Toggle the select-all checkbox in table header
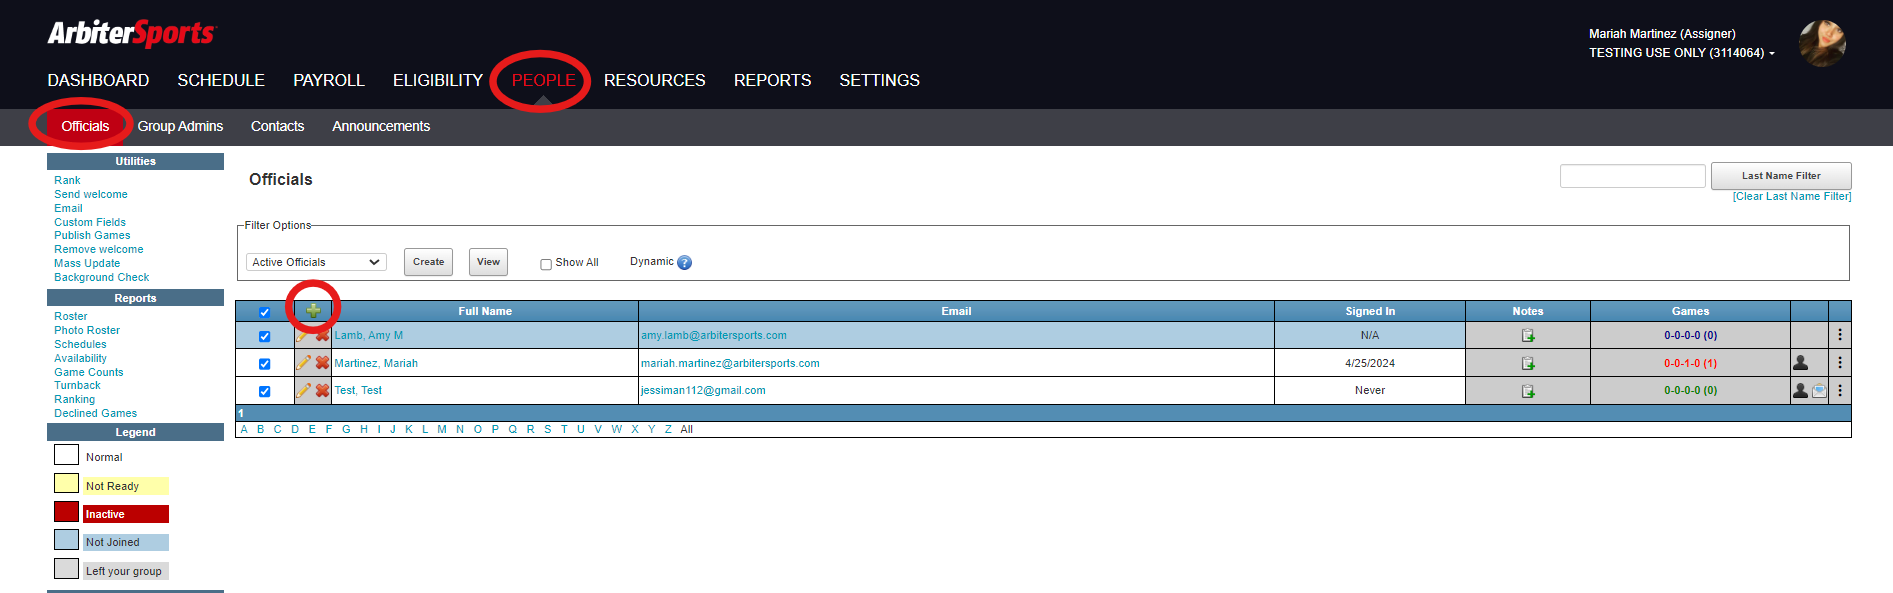This screenshot has height=593, width=1893. [264, 312]
